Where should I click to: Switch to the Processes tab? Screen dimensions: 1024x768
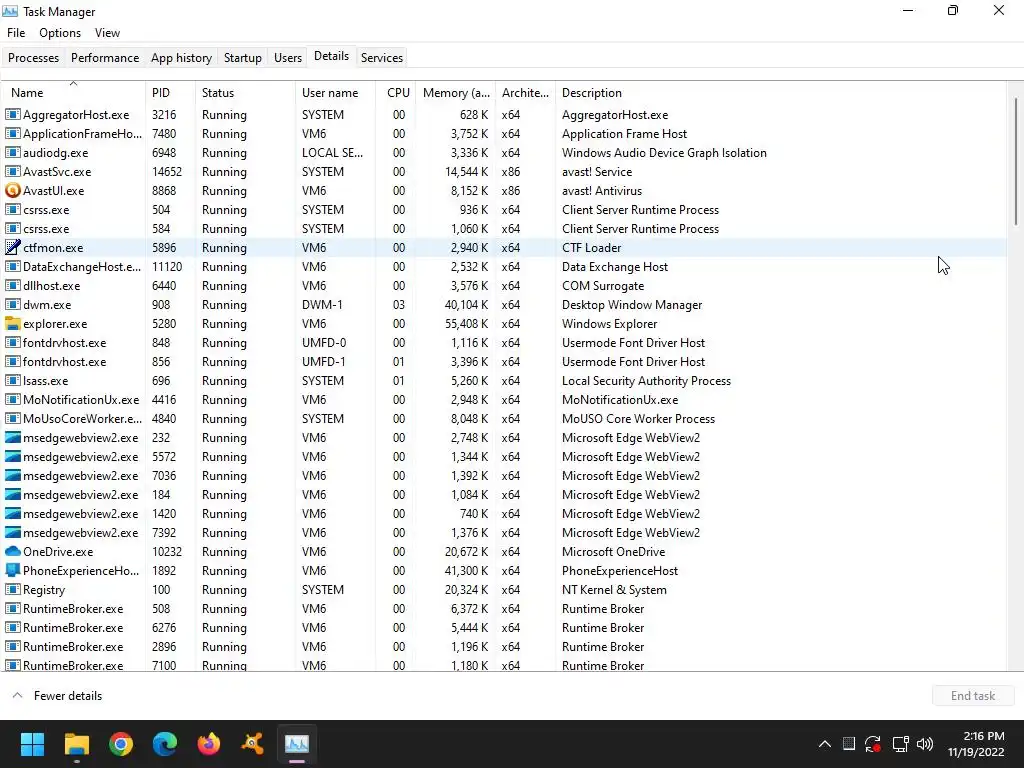[x=33, y=57]
